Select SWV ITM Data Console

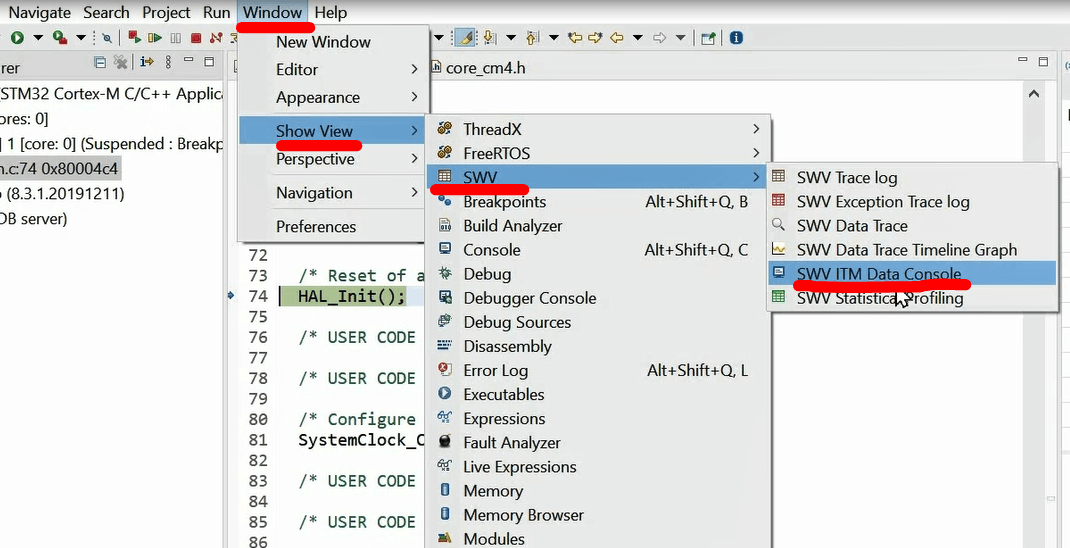coord(912,274)
